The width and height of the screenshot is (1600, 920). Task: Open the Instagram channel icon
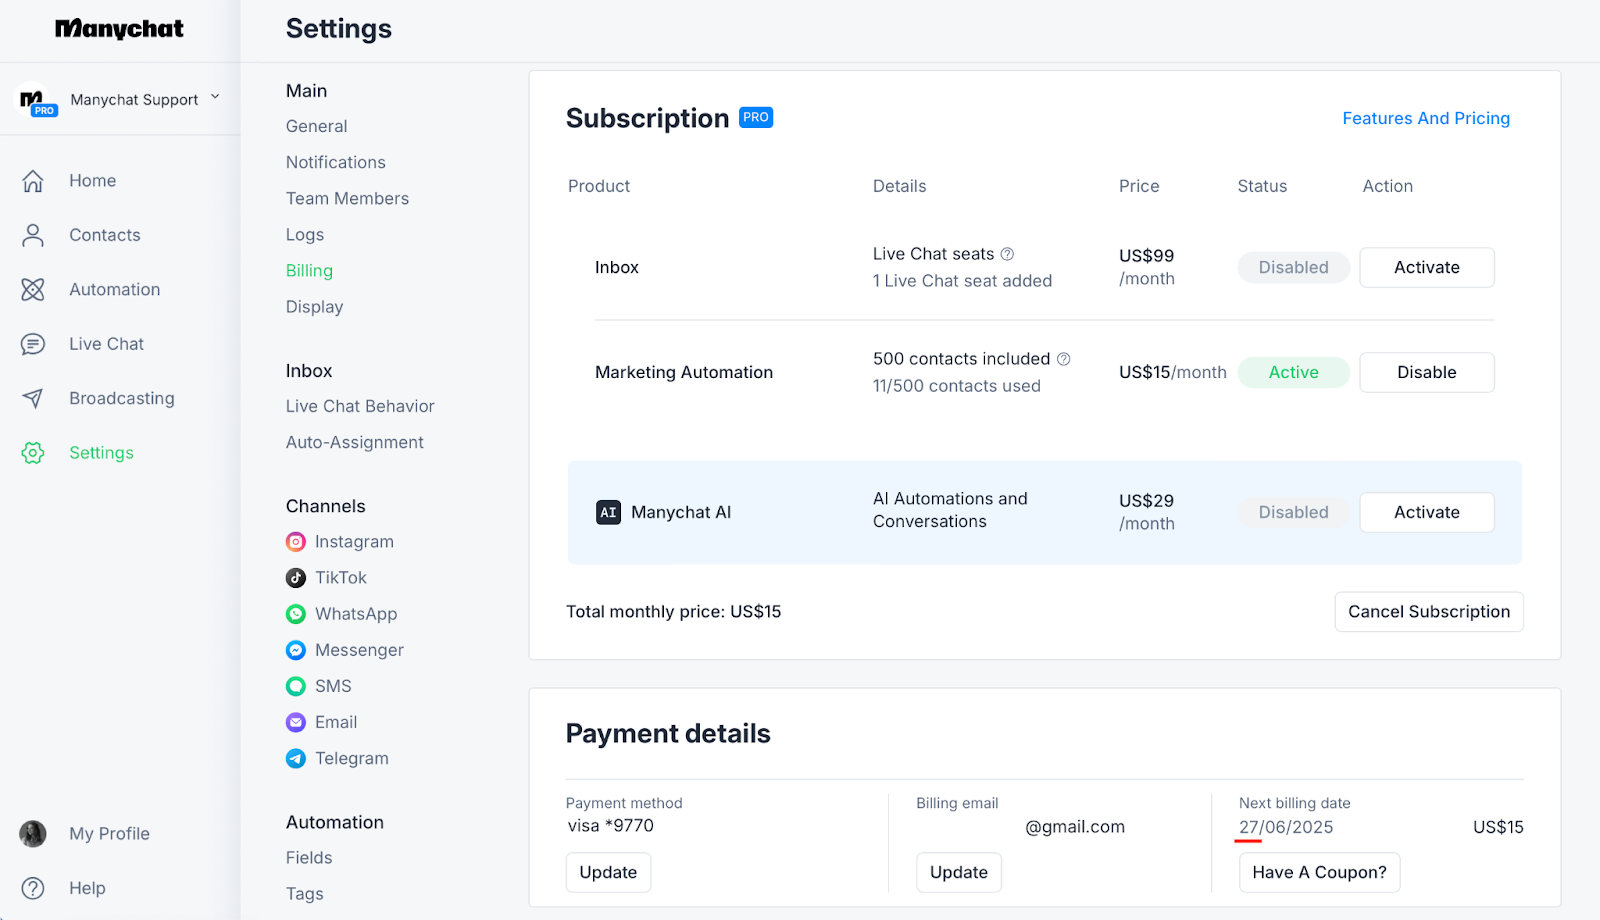pos(296,542)
